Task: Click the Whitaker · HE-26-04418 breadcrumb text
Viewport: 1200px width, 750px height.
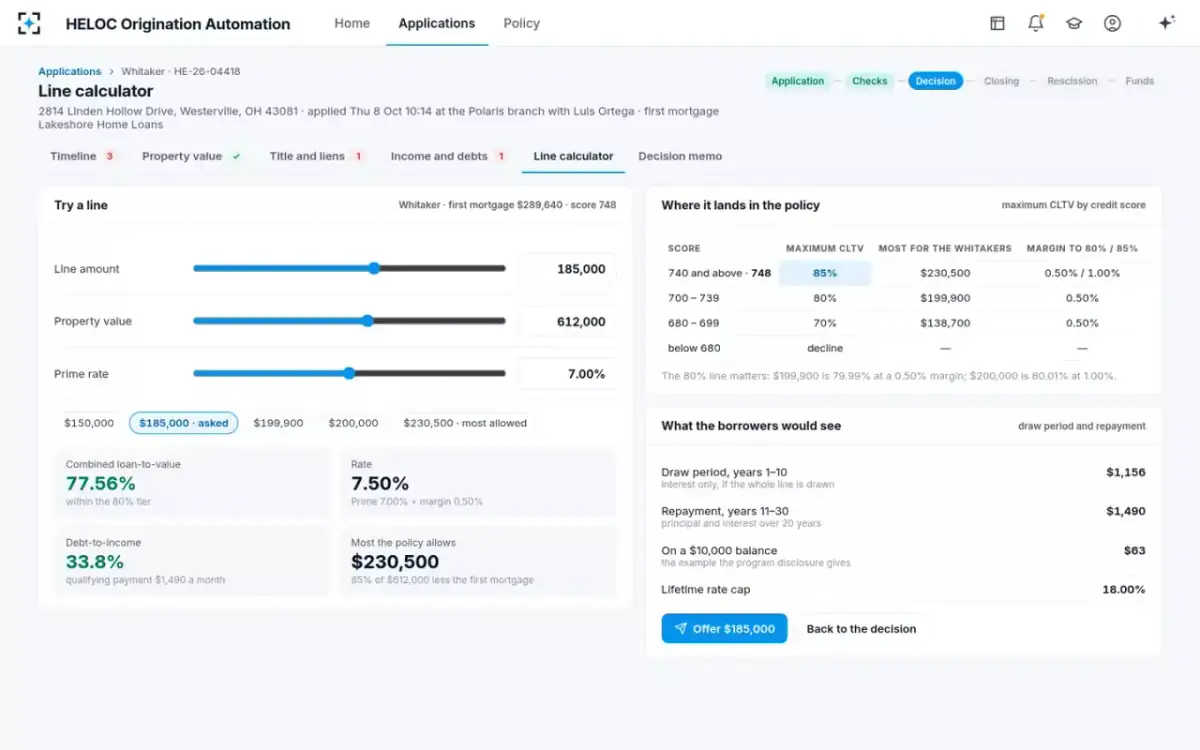Action: [181, 72]
